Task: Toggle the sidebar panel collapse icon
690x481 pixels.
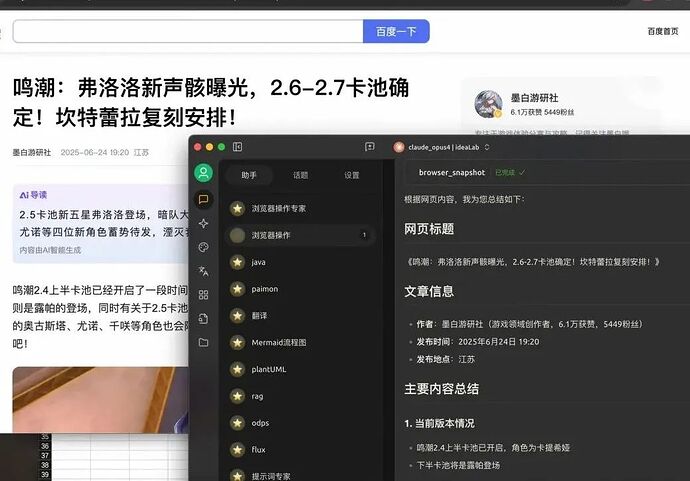Action: (x=238, y=147)
